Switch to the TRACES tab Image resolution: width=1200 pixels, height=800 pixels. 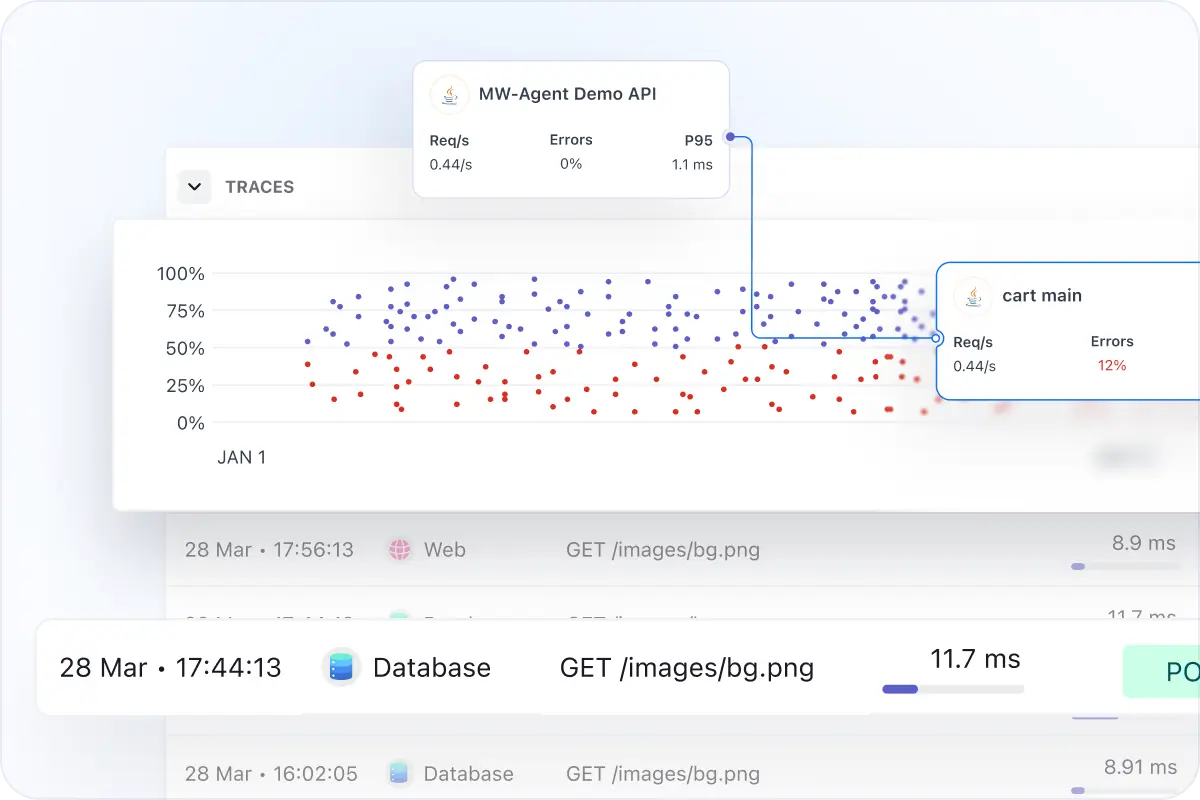pos(259,187)
